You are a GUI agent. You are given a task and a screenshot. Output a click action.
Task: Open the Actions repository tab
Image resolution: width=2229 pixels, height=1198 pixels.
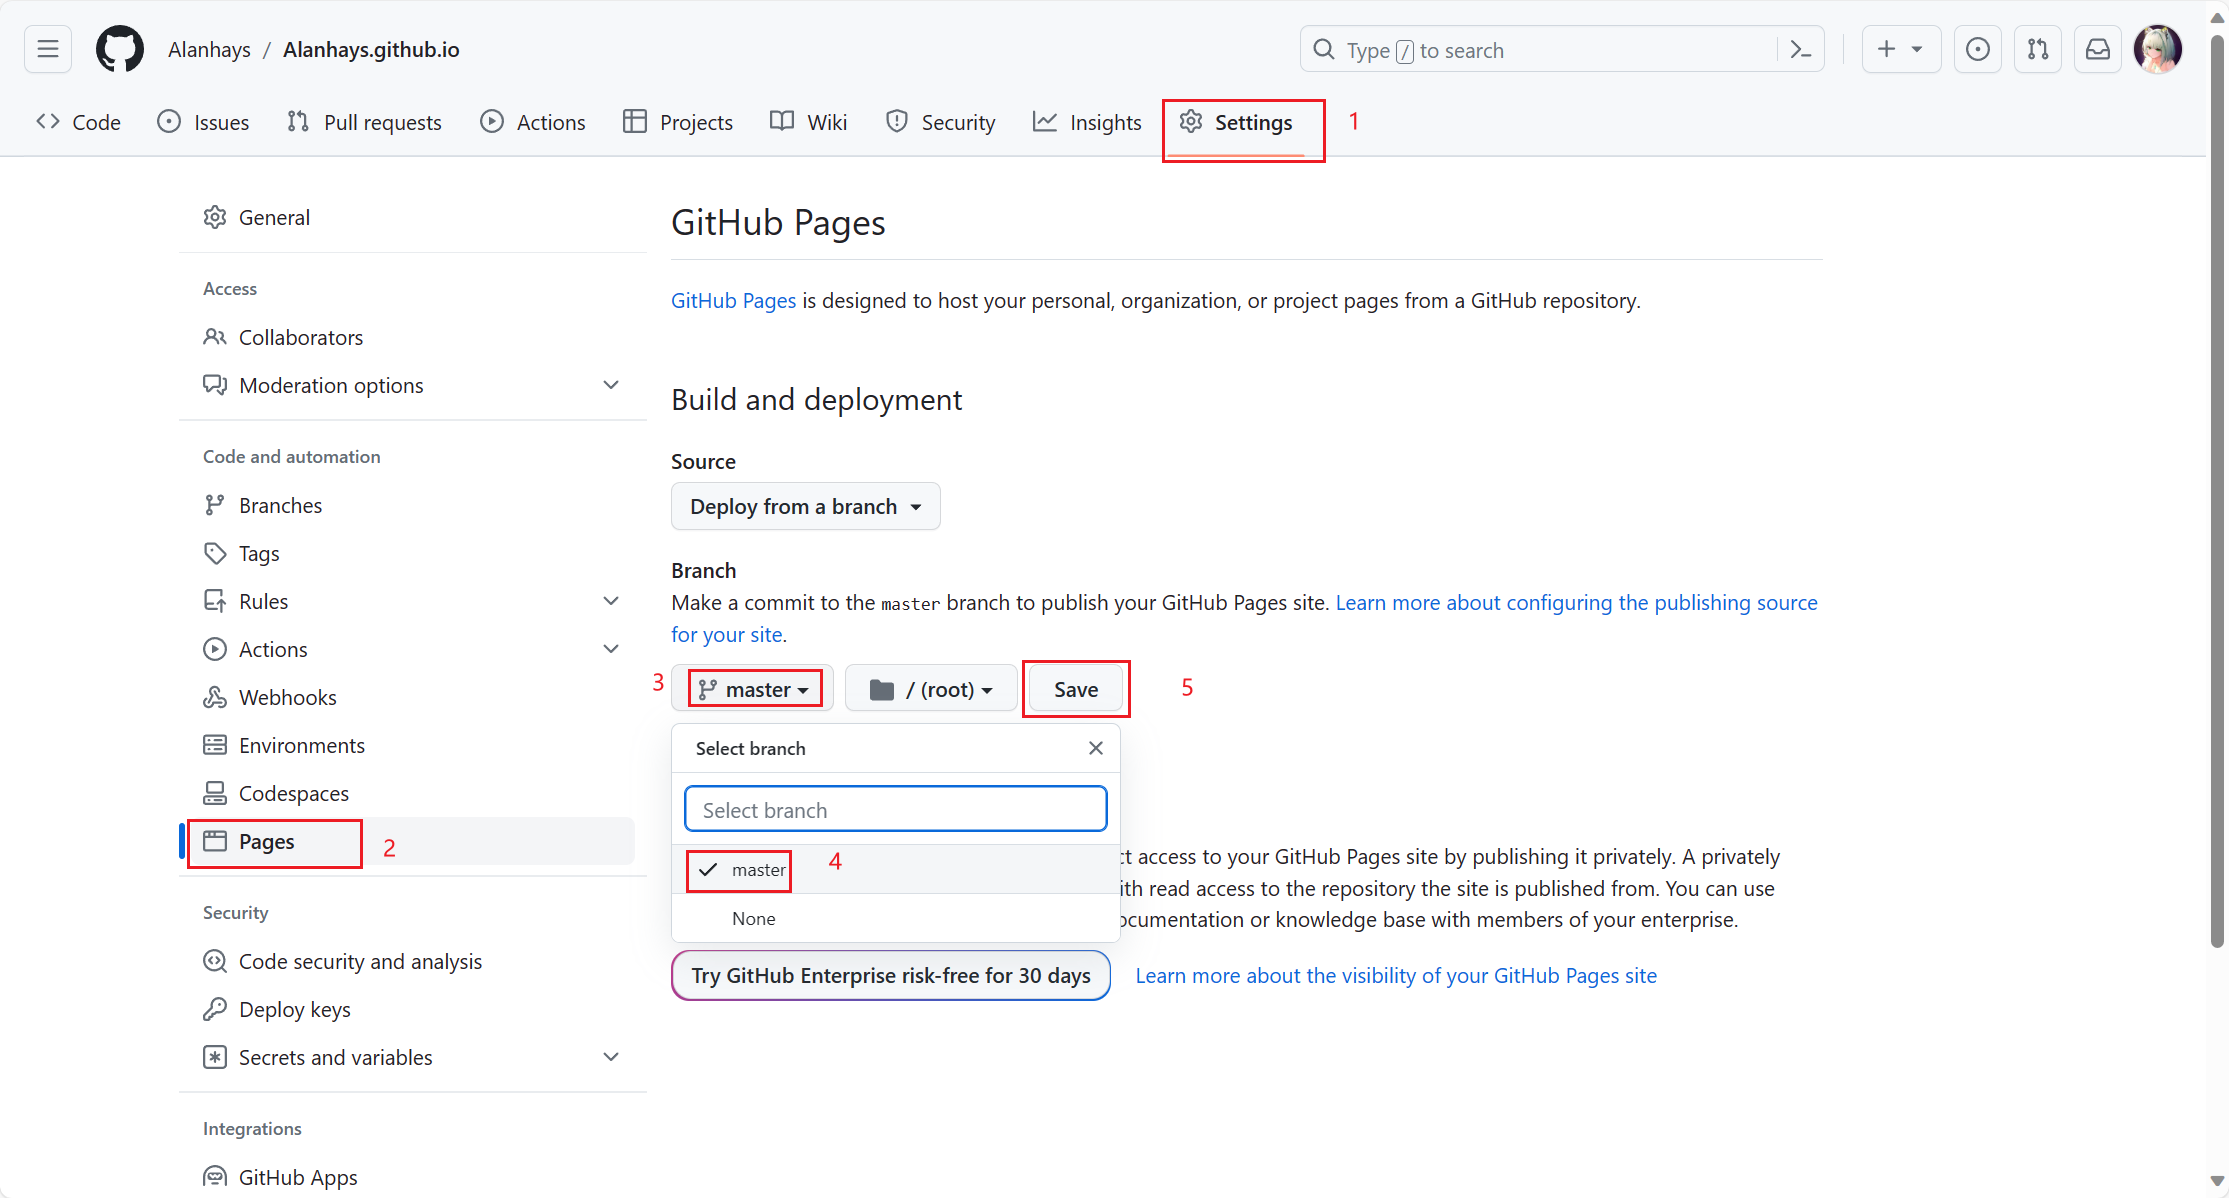[533, 122]
